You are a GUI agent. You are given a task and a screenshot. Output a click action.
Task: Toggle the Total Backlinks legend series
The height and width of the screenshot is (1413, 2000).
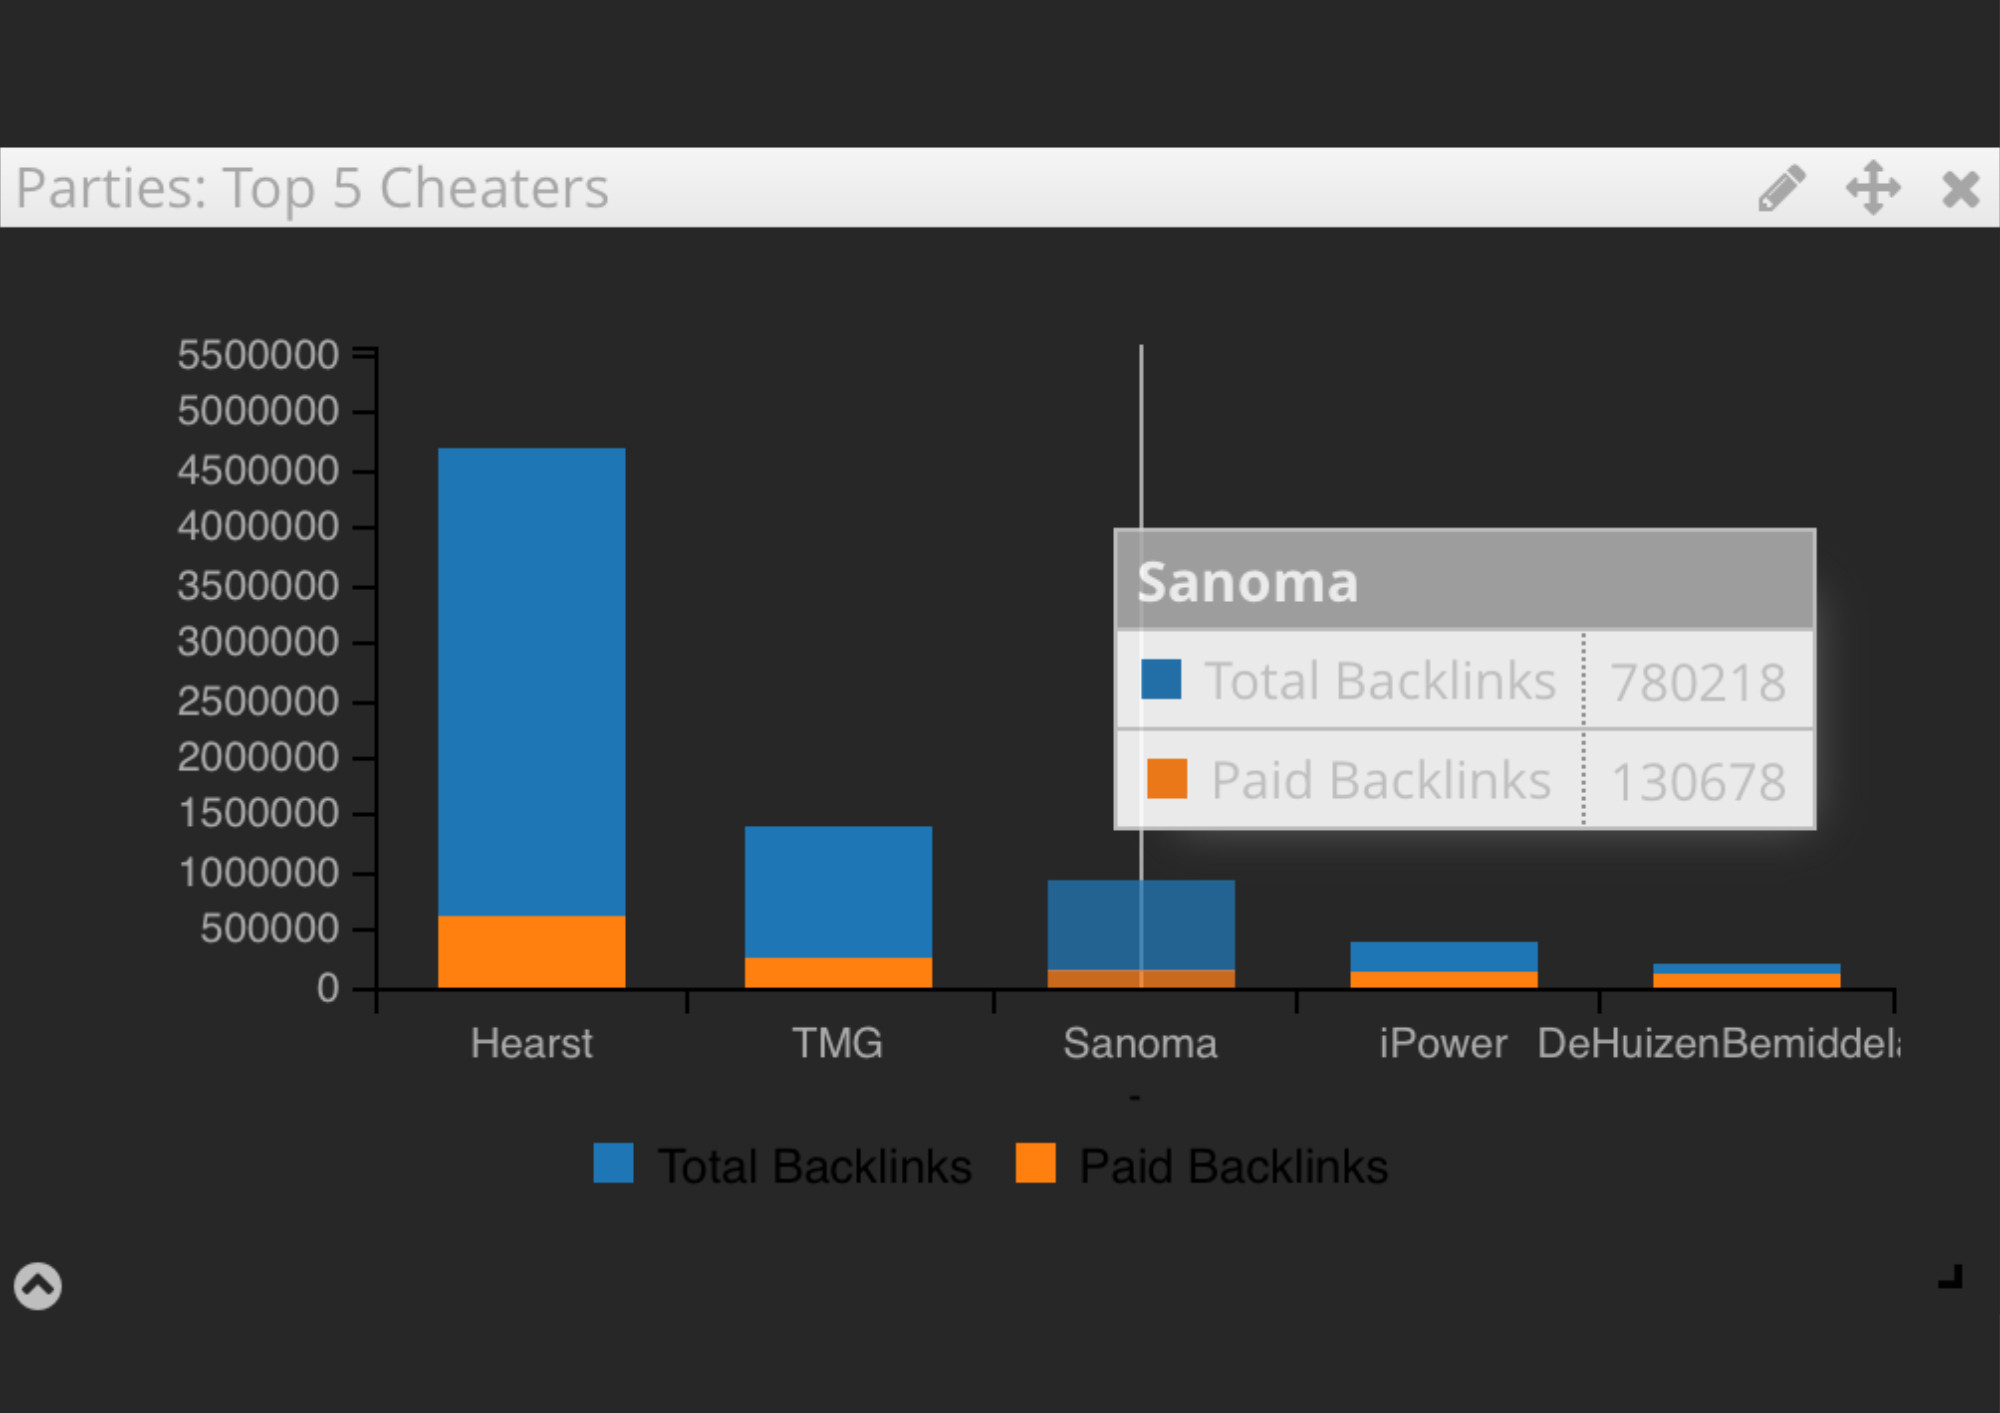coord(814,1166)
